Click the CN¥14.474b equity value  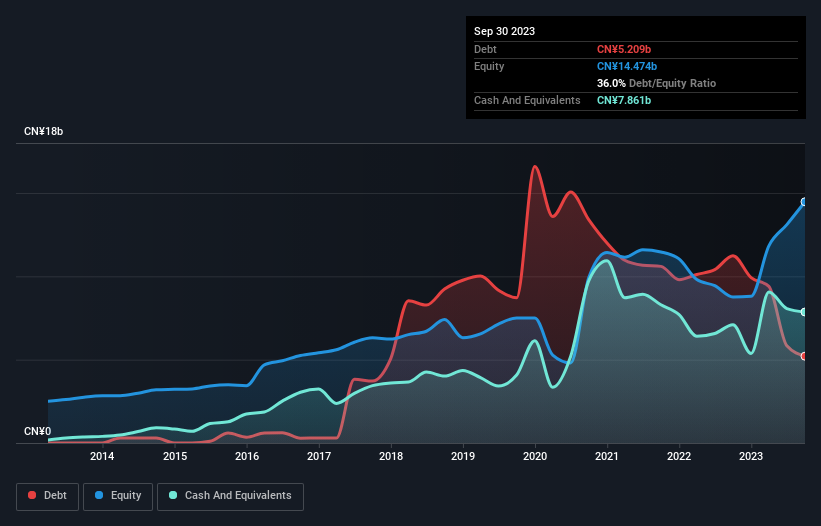click(627, 66)
